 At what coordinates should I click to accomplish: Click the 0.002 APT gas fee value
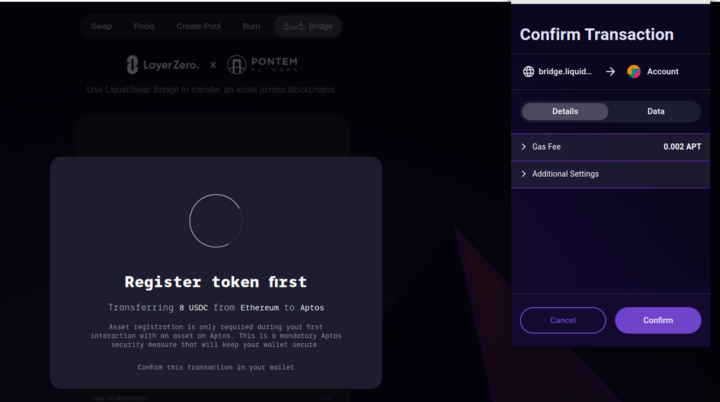(682, 147)
